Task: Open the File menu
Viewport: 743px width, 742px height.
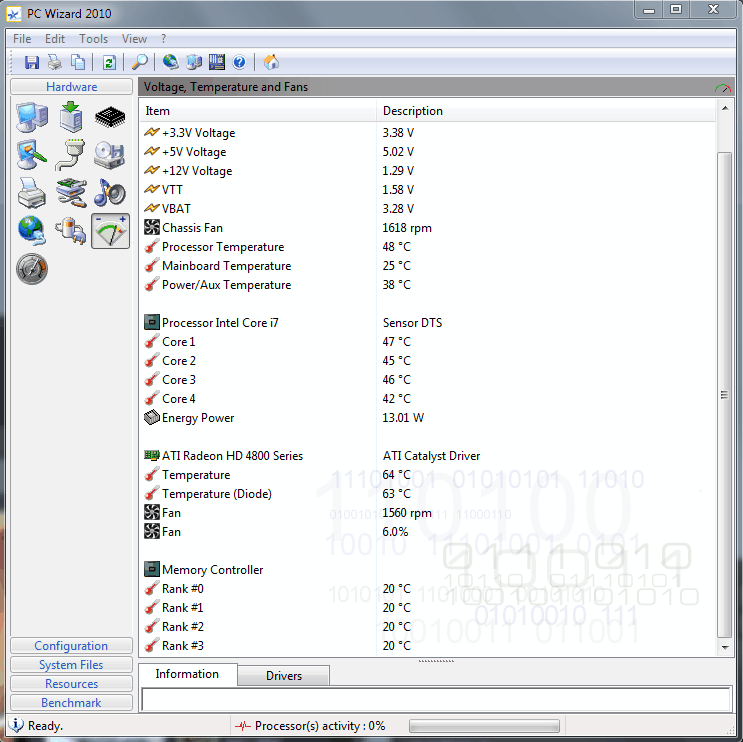Action: pos(22,39)
